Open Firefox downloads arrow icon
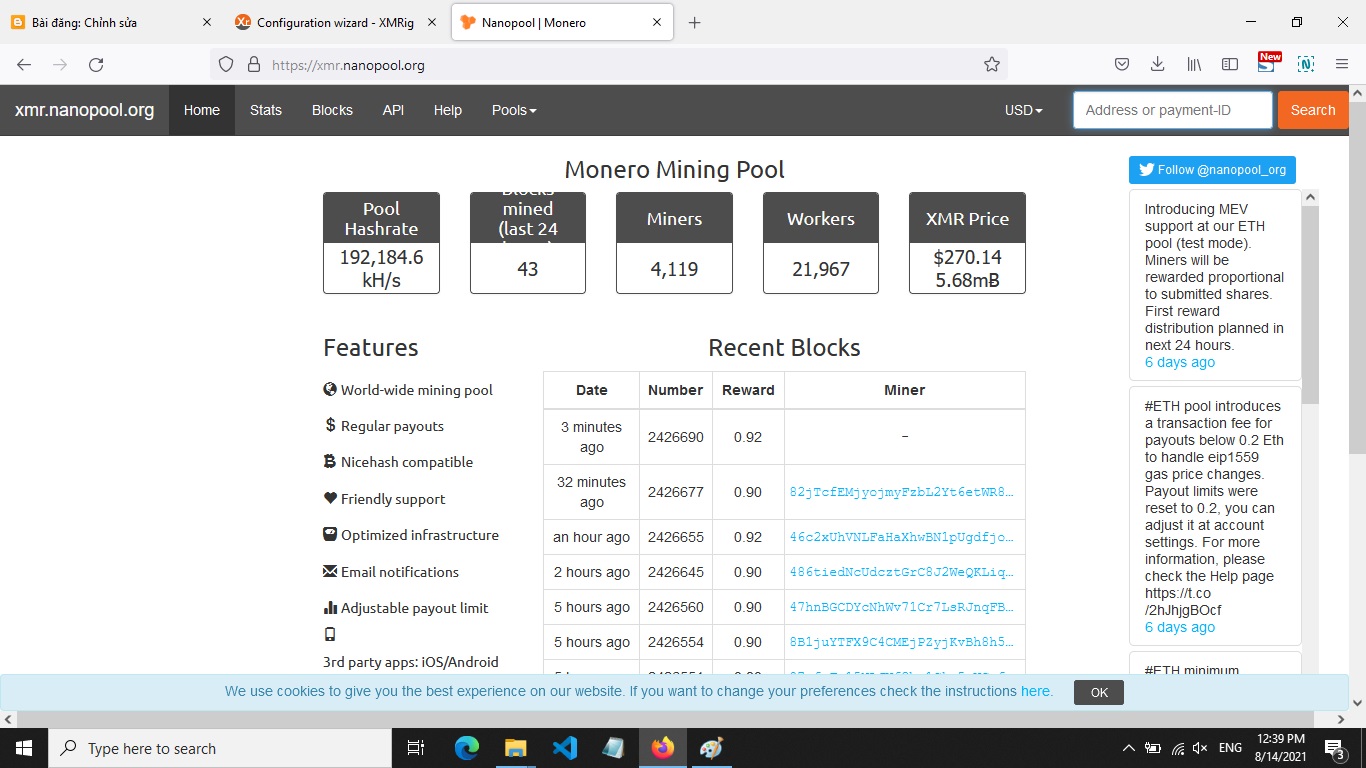Viewport: 1366px width, 768px height. (x=1157, y=64)
